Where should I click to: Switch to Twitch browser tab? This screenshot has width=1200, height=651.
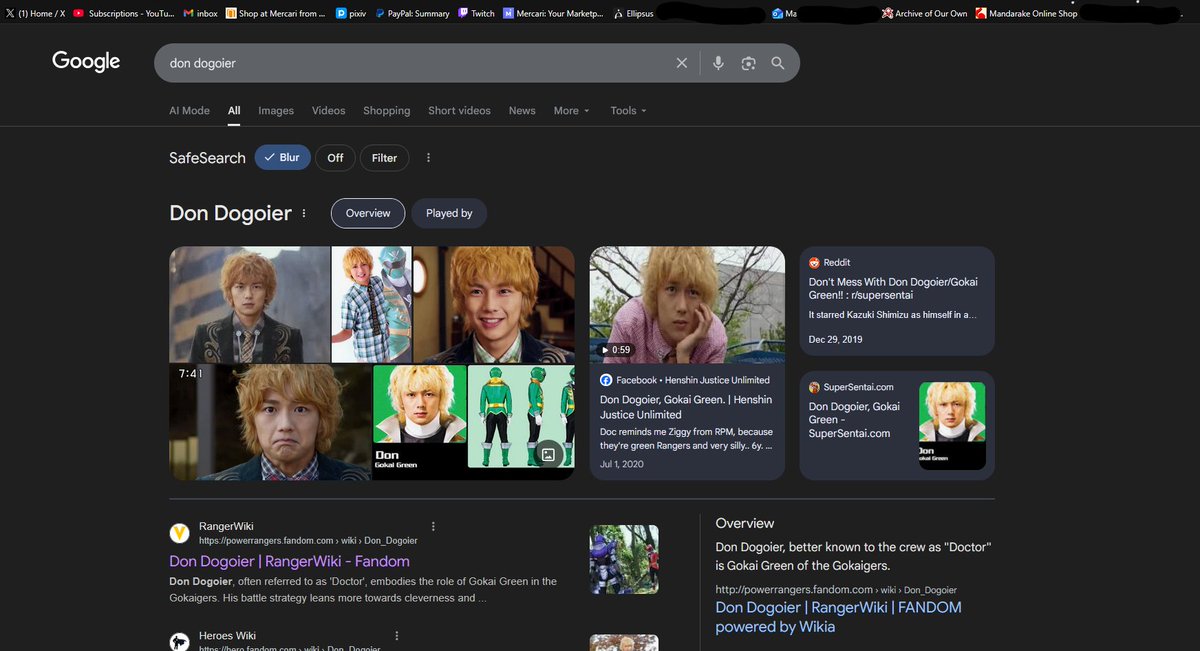(x=476, y=14)
